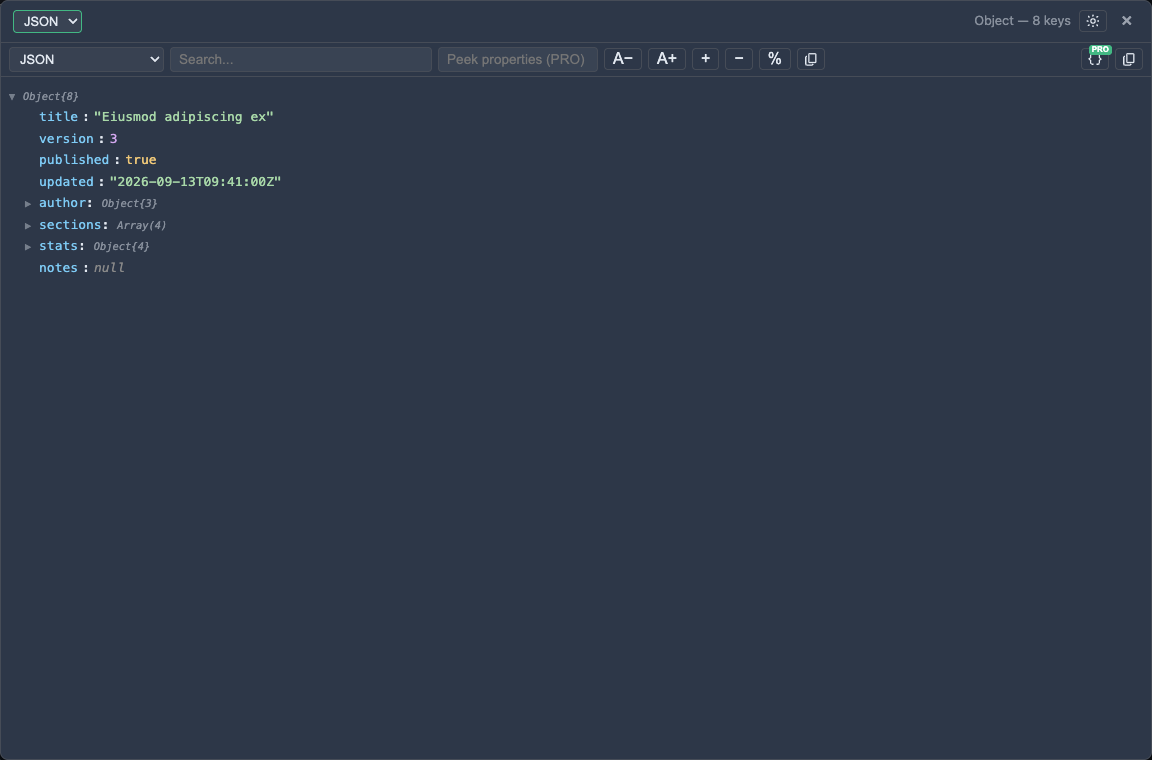Toggle light theme with the sun icon
The width and height of the screenshot is (1152, 760).
pos(1092,21)
